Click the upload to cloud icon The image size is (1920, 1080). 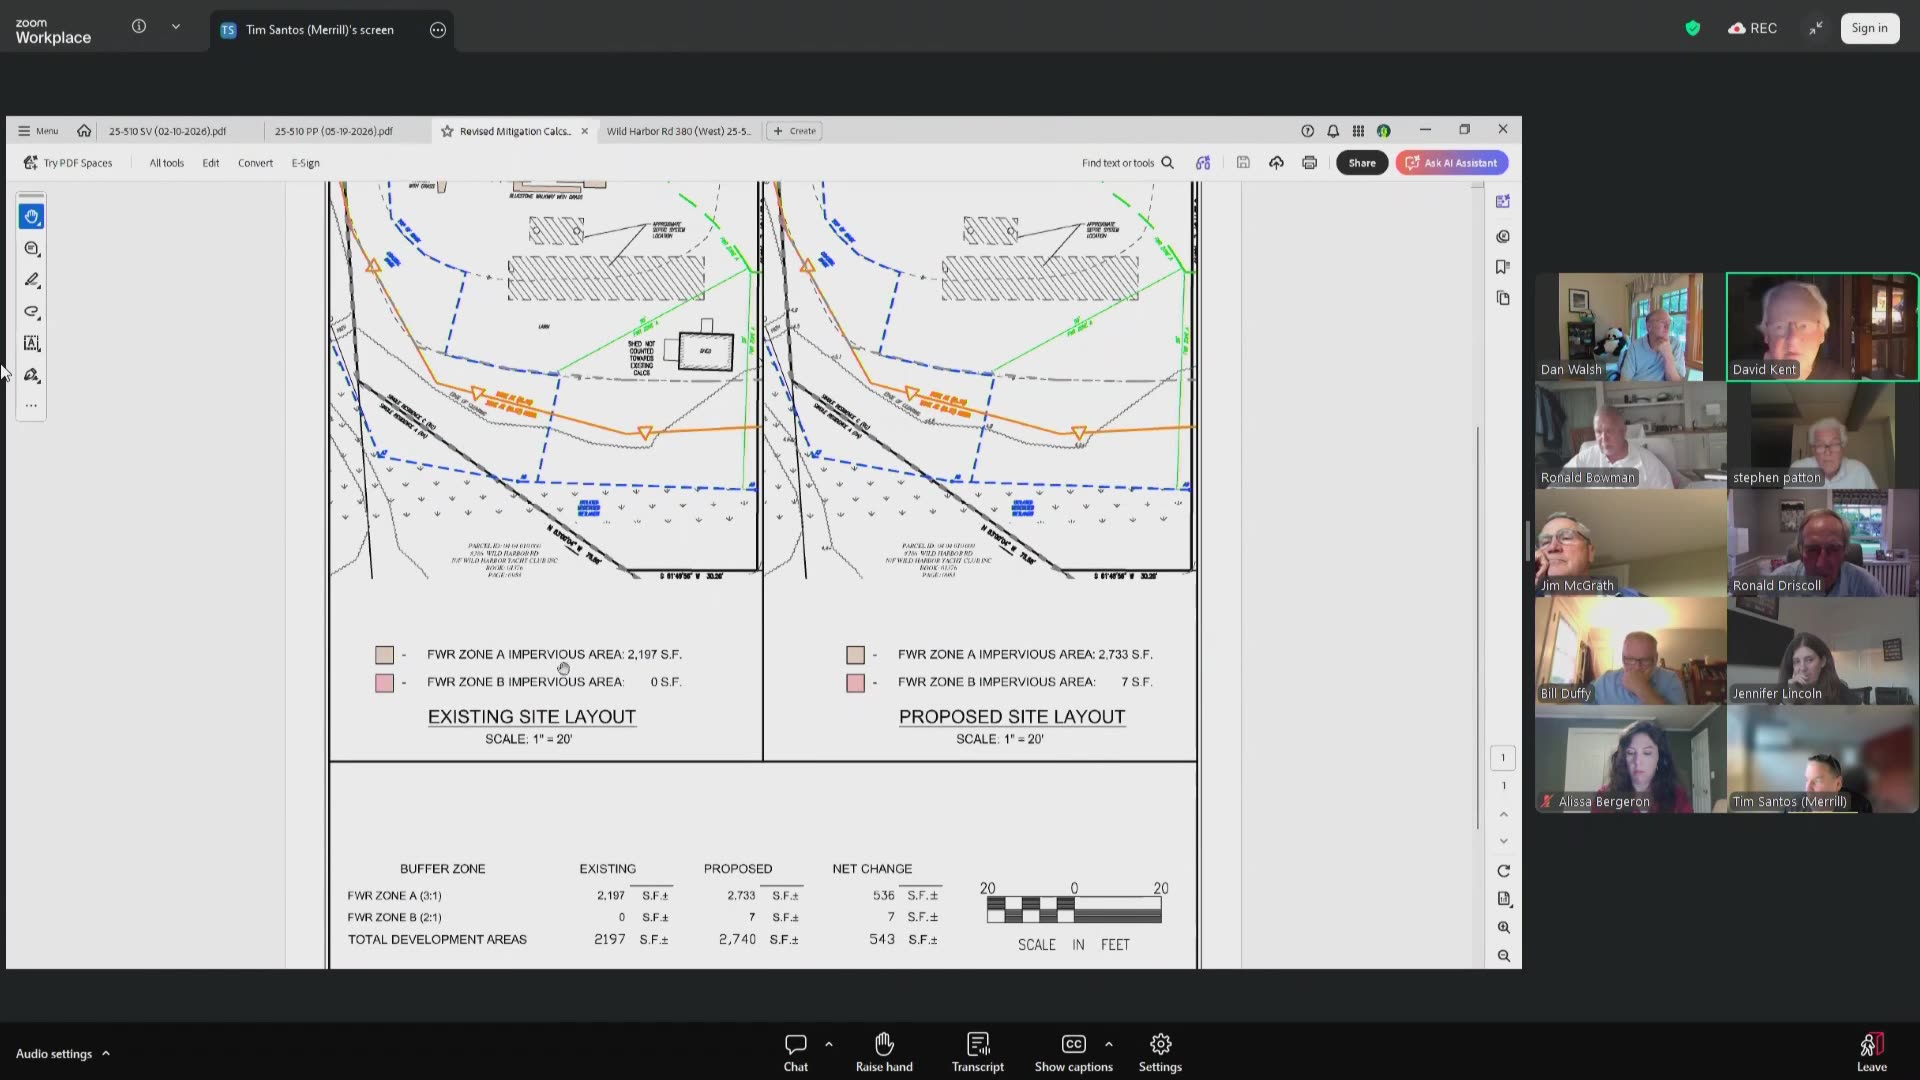(x=1276, y=163)
